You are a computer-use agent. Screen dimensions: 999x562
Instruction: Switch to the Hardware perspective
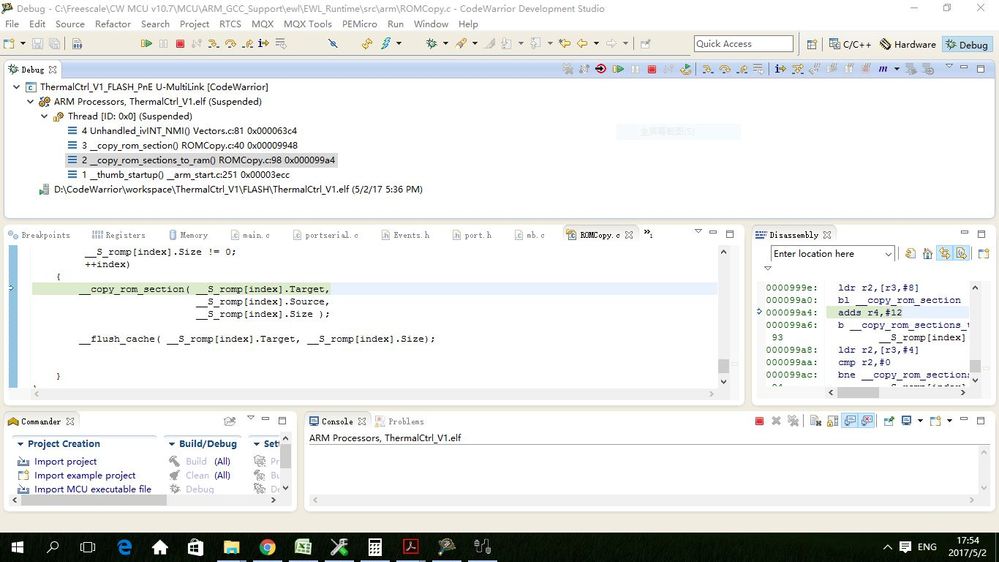[x=908, y=44]
